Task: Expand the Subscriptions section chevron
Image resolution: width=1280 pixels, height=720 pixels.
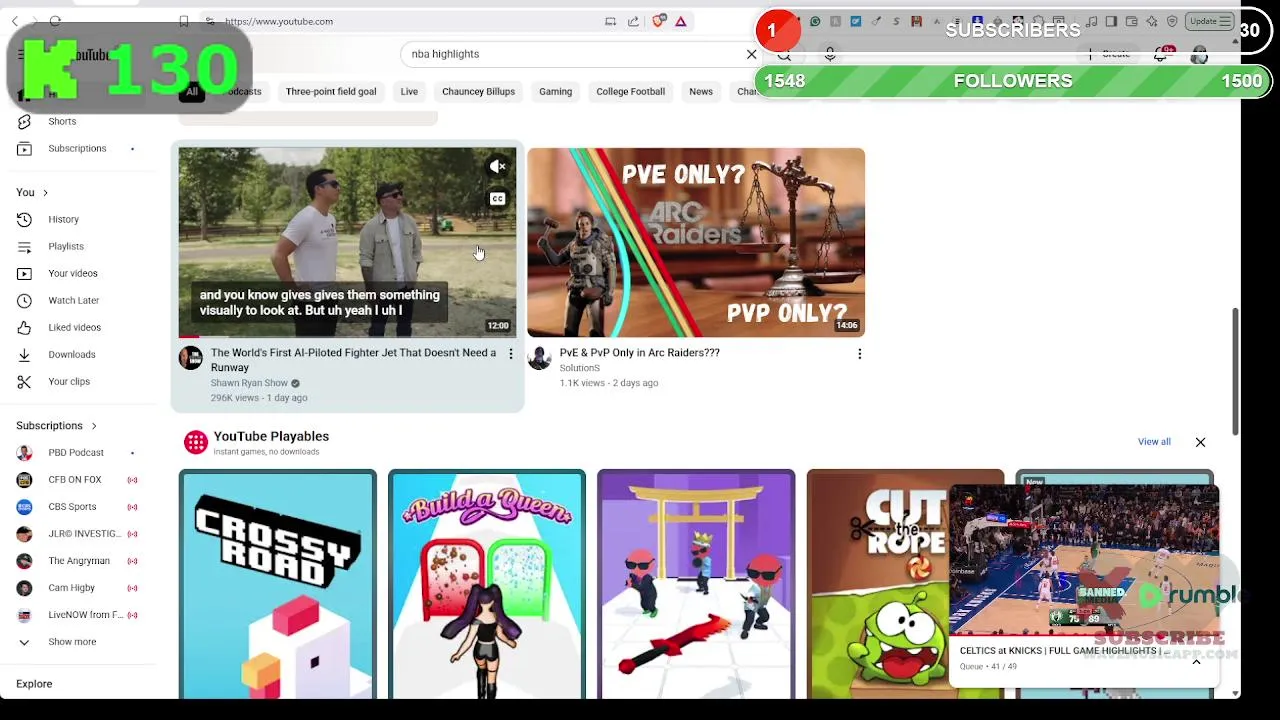Action: pyautogui.click(x=94, y=426)
